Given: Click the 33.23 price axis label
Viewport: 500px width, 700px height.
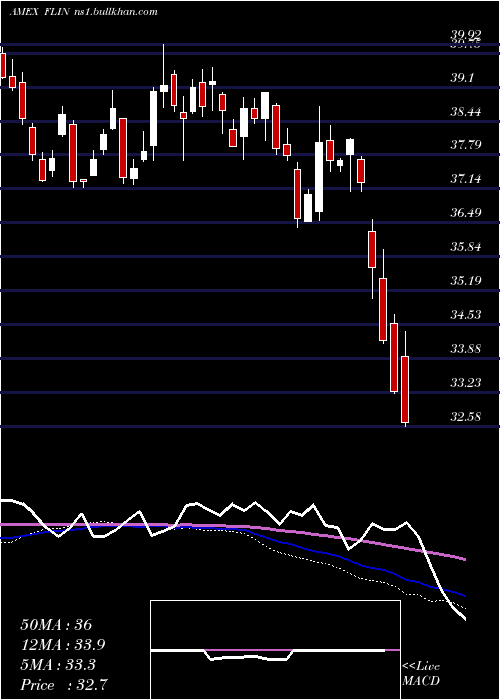Looking at the screenshot, I should 466,383.
